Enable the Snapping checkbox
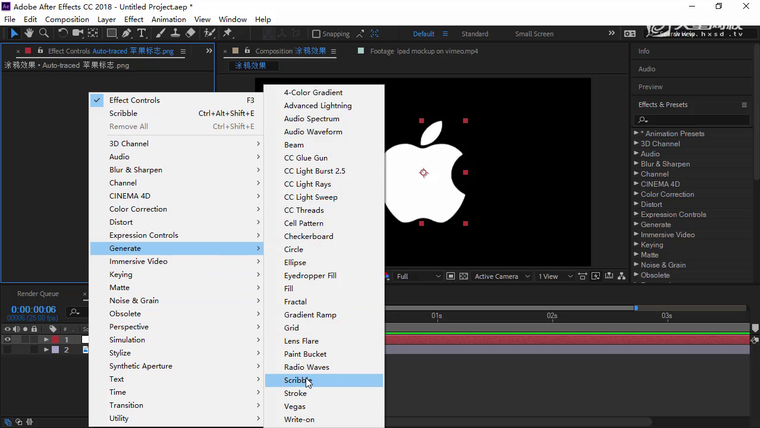The width and height of the screenshot is (760, 428). pyautogui.click(x=317, y=34)
